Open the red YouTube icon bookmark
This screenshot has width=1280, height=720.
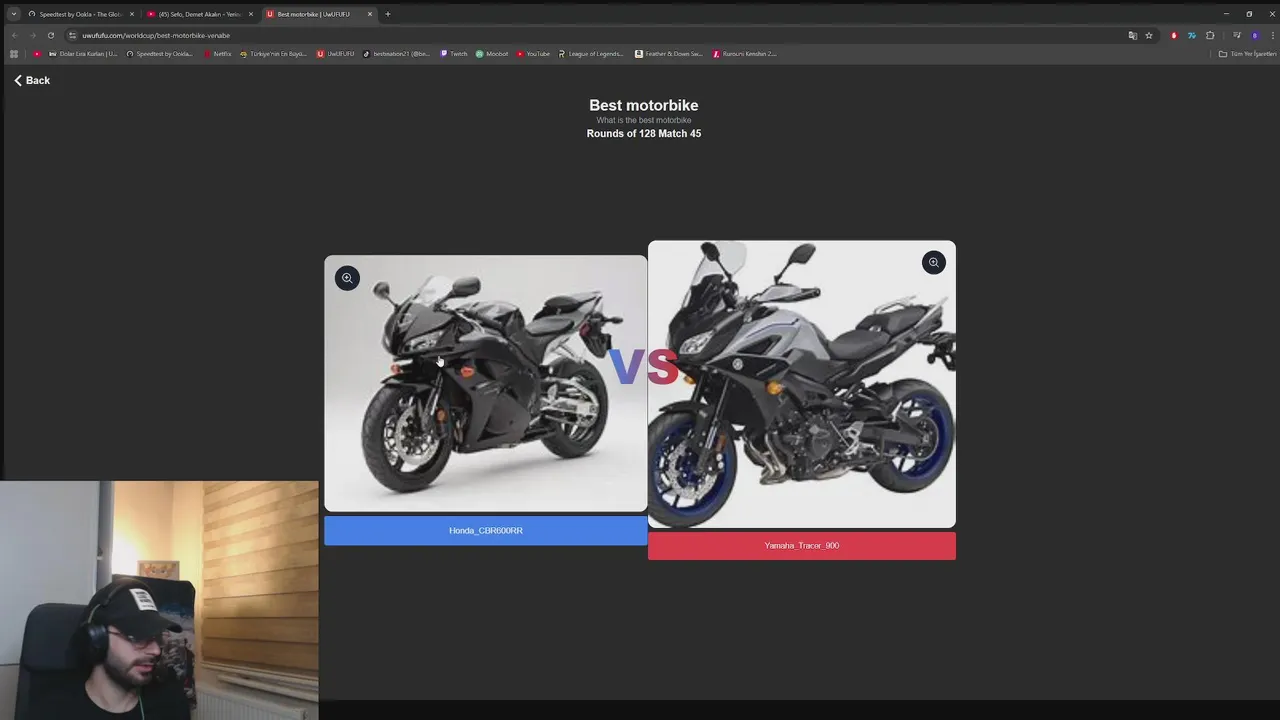pos(37,54)
